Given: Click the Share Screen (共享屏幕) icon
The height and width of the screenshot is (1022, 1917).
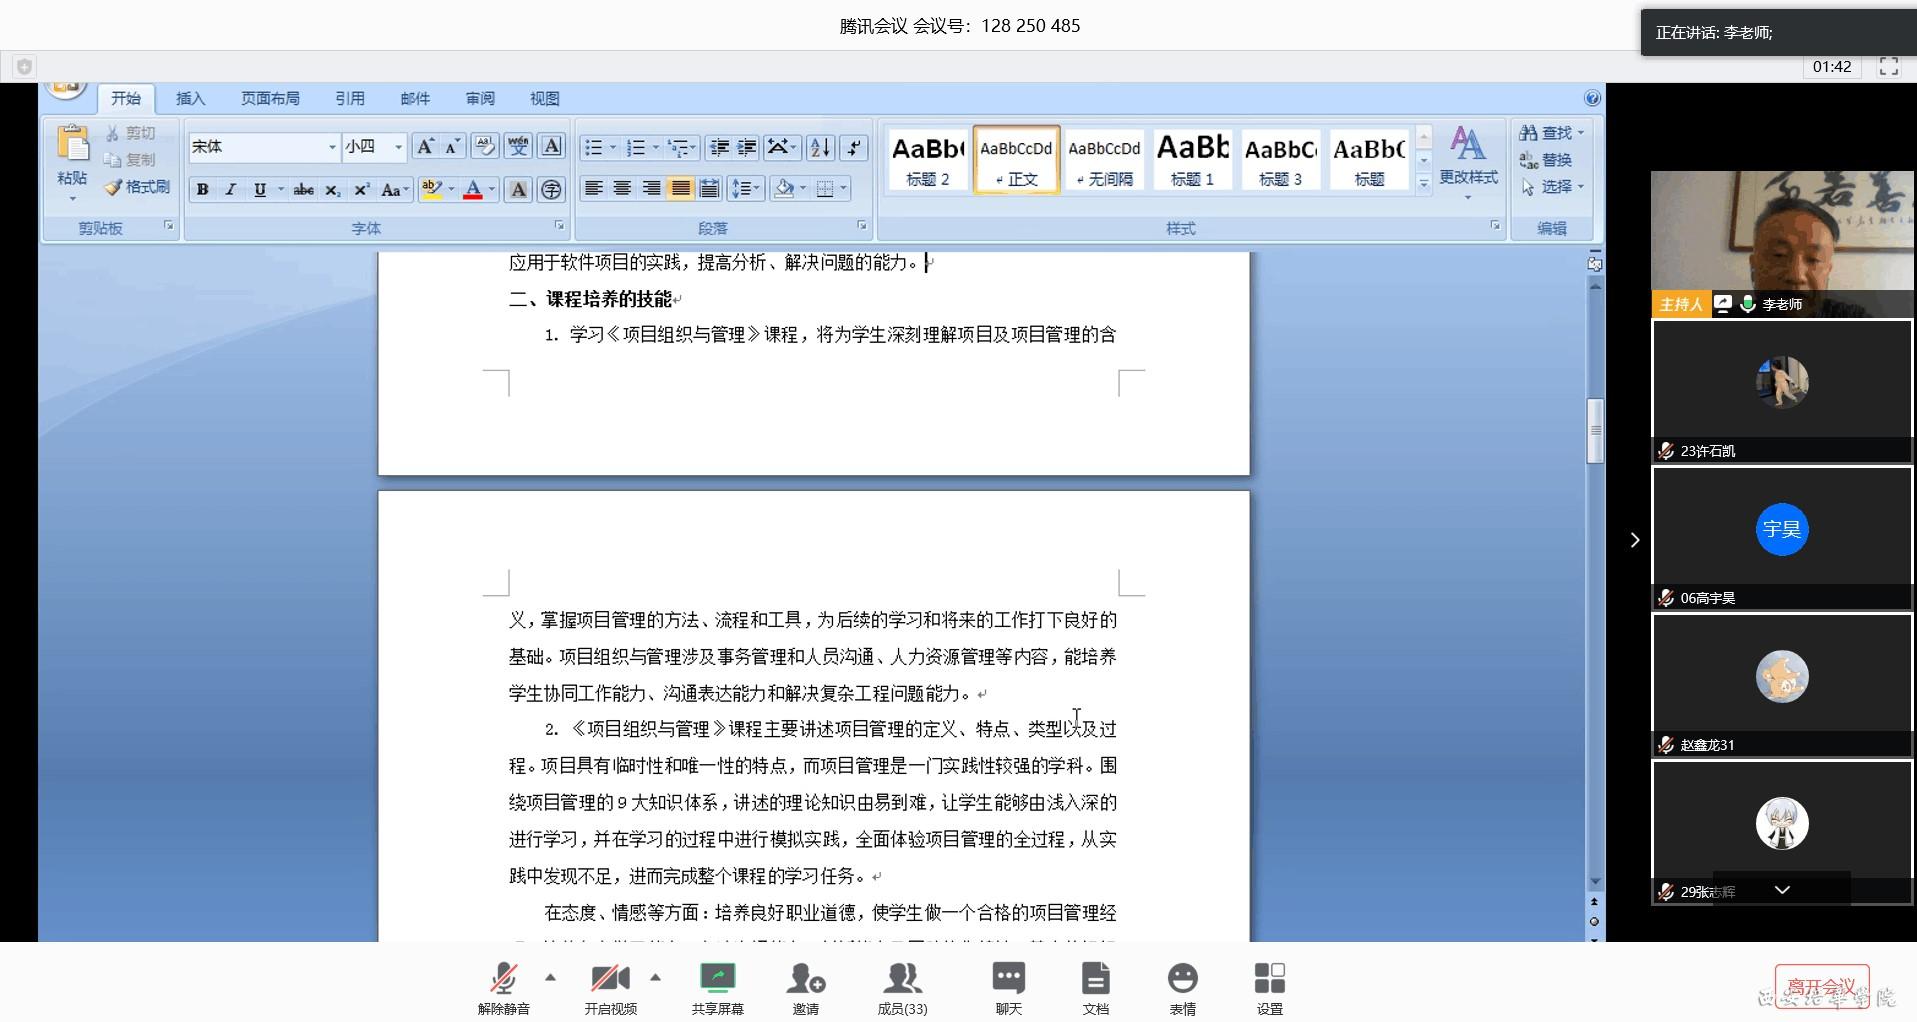Looking at the screenshot, I should [717, 978].
